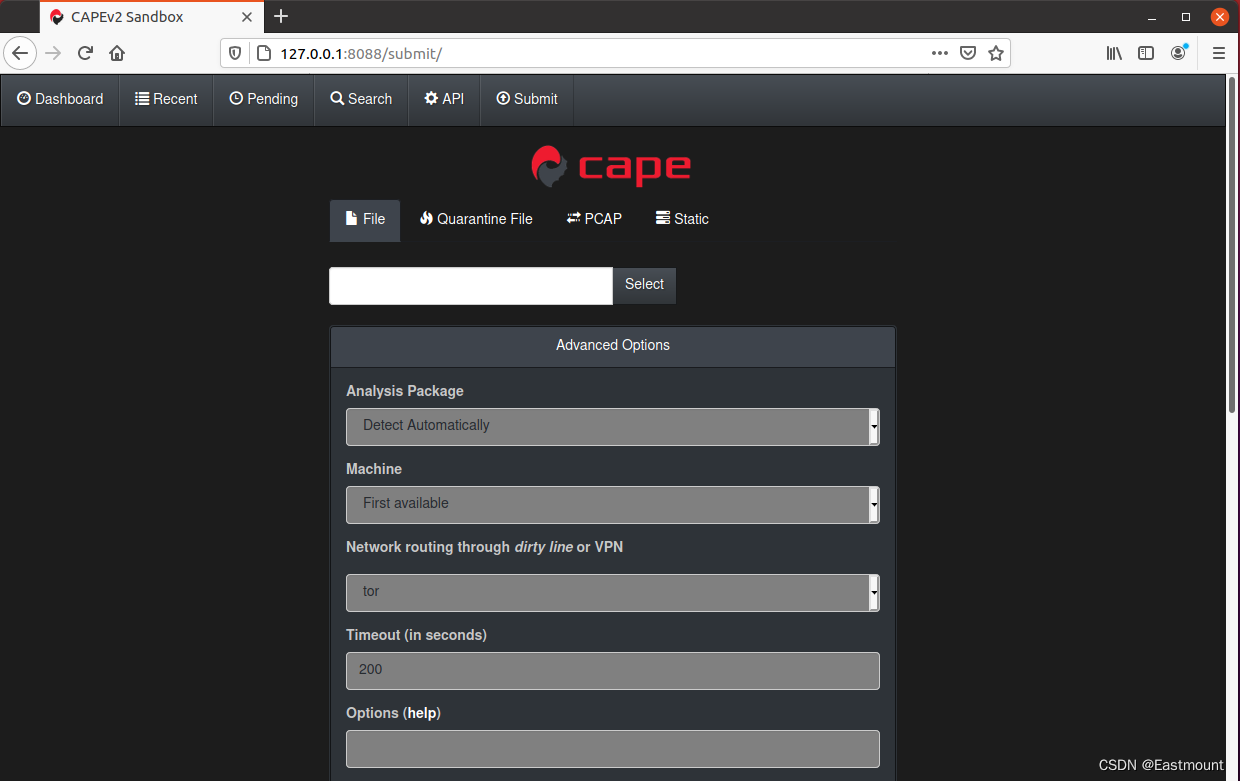The height and width of the screenshot is (781, 1240).
Task: Open the Recent analyses page
Action: [x=167, y=99]
